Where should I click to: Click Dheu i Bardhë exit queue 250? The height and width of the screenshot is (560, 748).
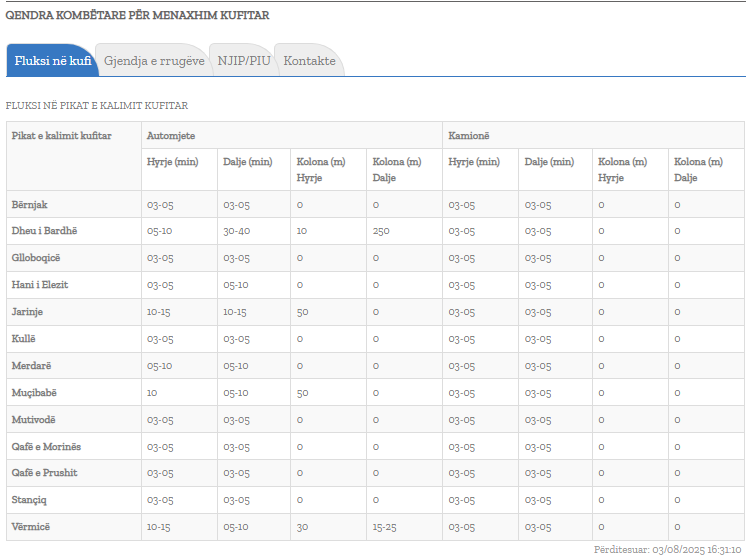[x=381, y=231]
